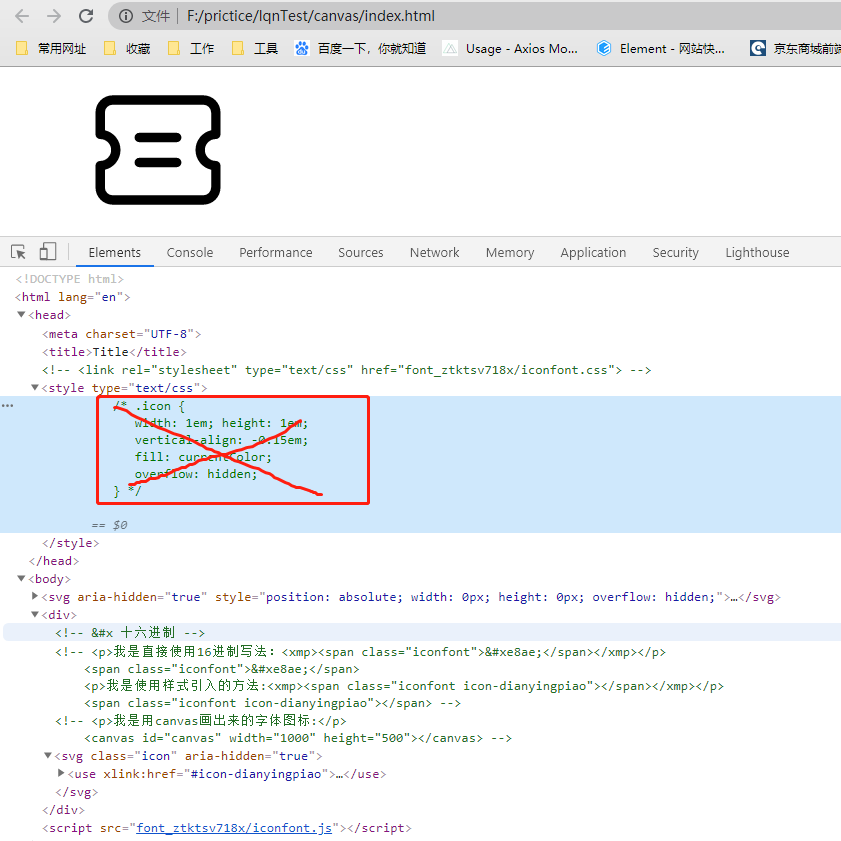Viewport: 841px width, 841px height.
Task: Collapse the style text/css node
Action: coord(35,387)
